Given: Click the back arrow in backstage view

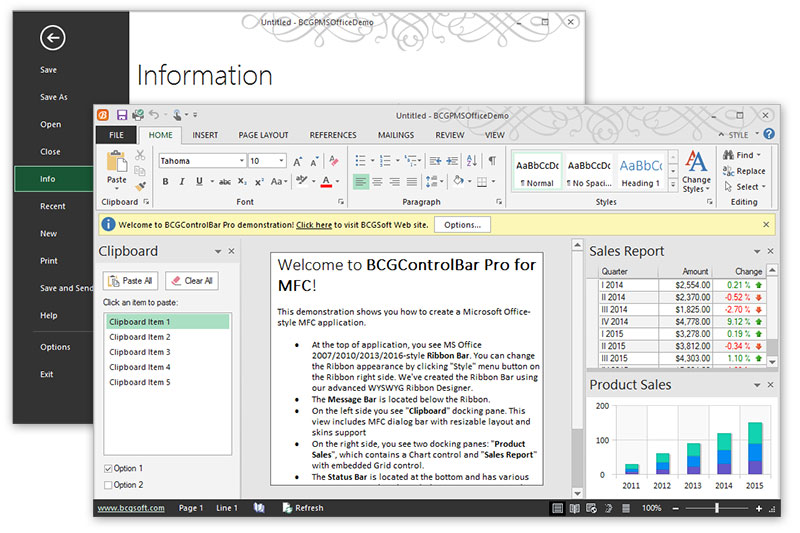Looking at the screenshot, I should point(53,38).
